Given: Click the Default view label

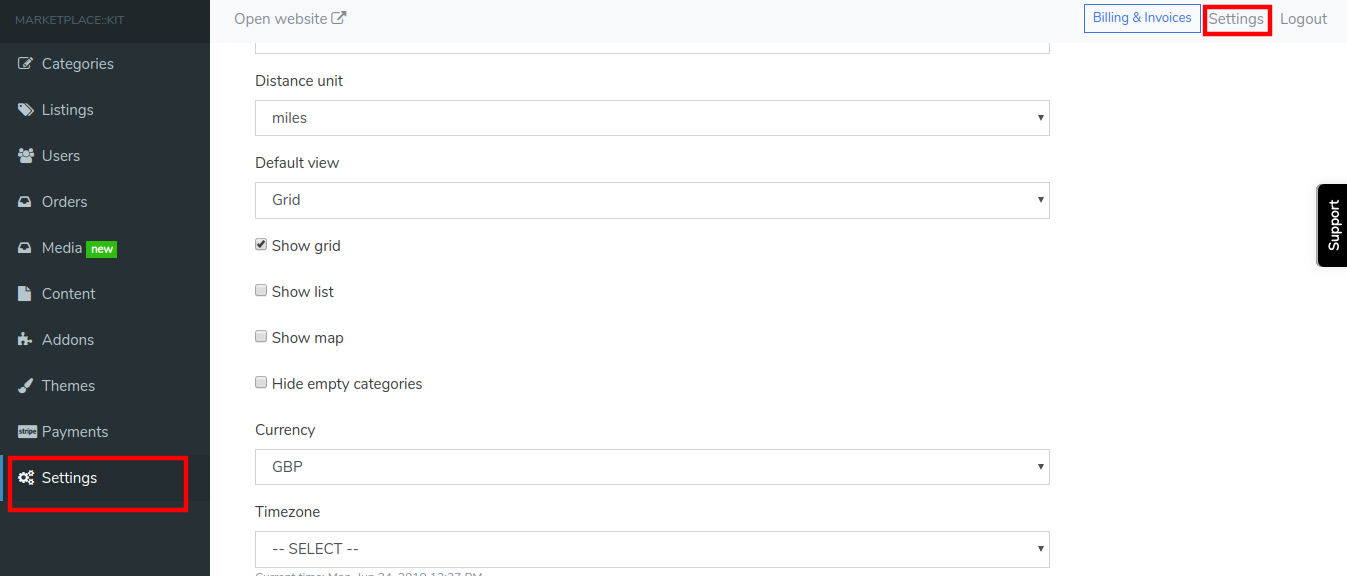Looking at the screenshot, I should point(297,163).
